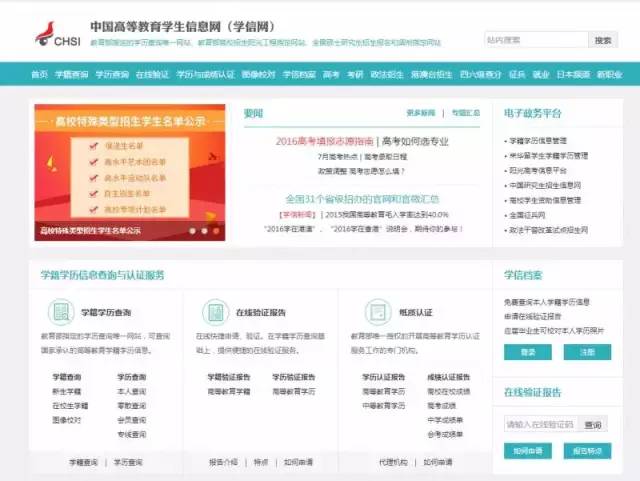This screenshot has height=481, width=640.
Task: Open 学历与成绩认证 in navigation bar
Action: [x=205, y=74]
